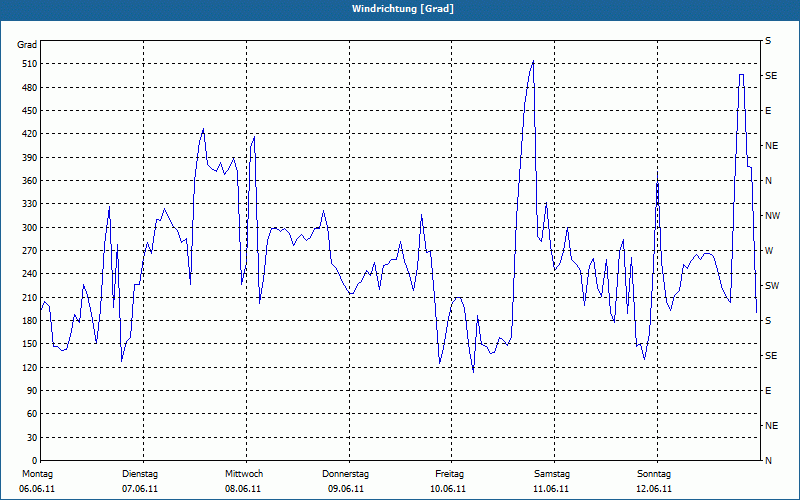Click the 360 axis value
The image size is (800, 500).
30,181
